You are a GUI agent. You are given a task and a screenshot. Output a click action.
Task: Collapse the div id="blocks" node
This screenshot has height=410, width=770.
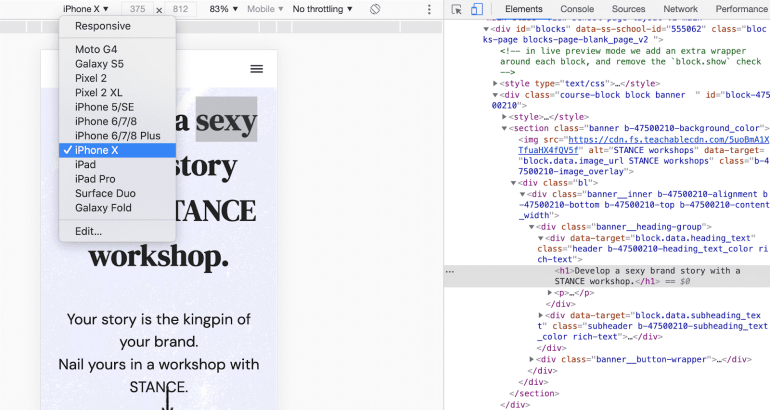pyautogui.click(x=486, y=29)
